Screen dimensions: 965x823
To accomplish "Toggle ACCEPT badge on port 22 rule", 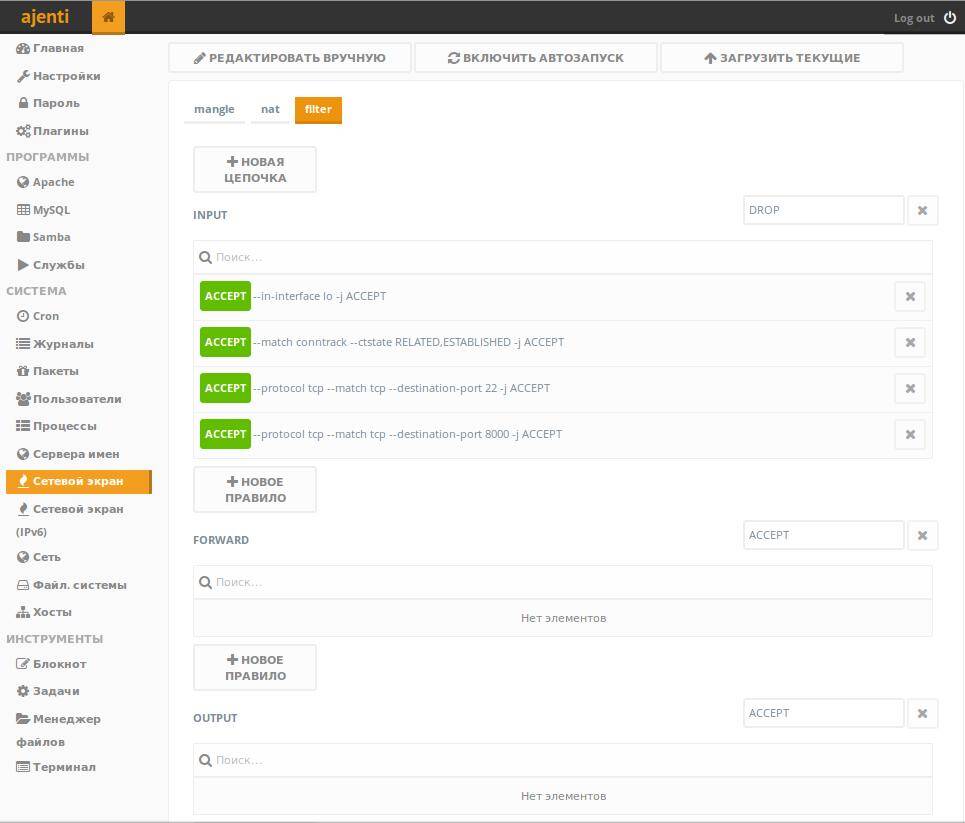I will 225,388.
